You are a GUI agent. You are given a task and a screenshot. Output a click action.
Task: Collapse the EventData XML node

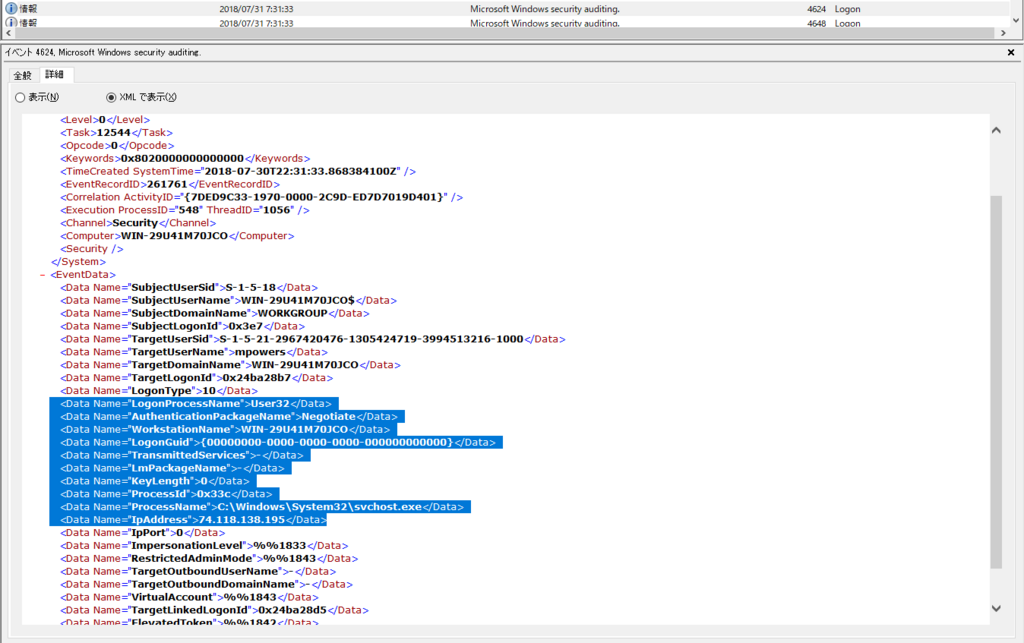[x=43, y=275]
